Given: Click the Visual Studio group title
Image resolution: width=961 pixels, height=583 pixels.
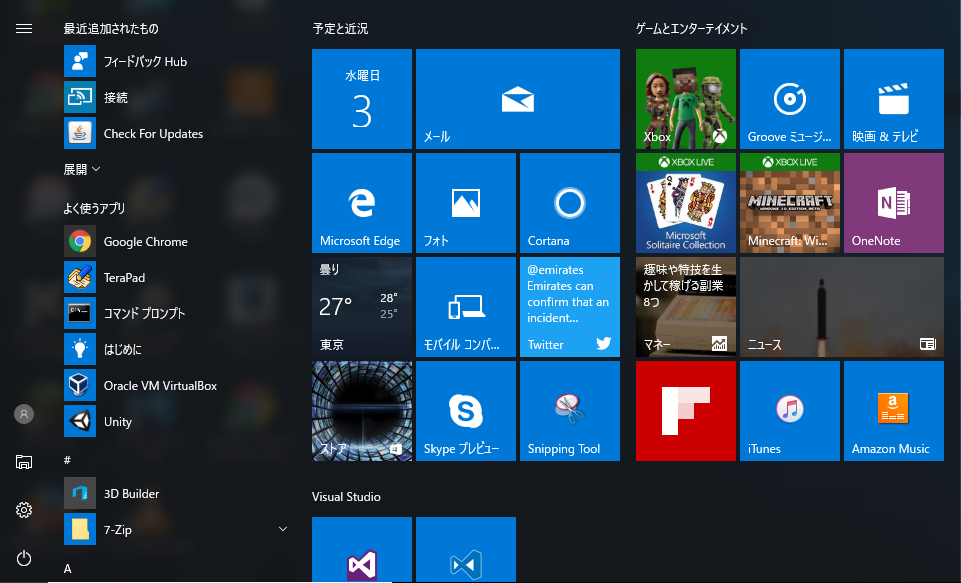Looking at the screenshot, I should tap(346, 497).
